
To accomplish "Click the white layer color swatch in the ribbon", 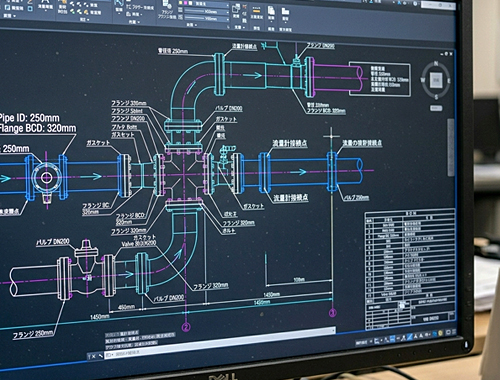I will (x=190, y=3).
